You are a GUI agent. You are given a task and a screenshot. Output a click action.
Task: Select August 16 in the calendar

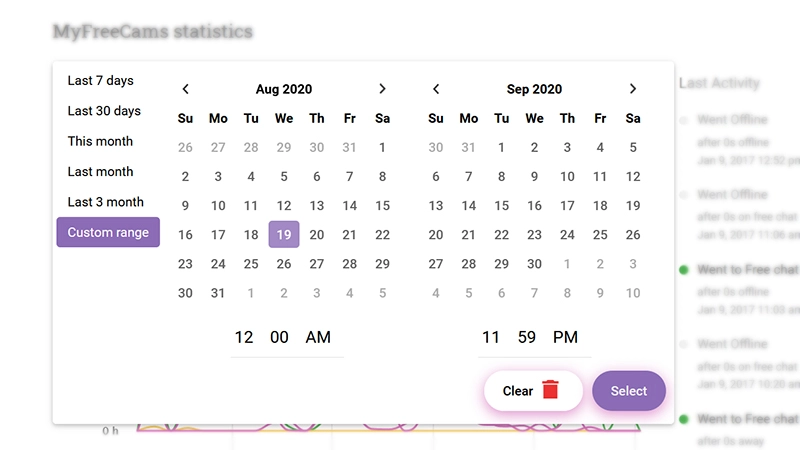tap(185, 235)
